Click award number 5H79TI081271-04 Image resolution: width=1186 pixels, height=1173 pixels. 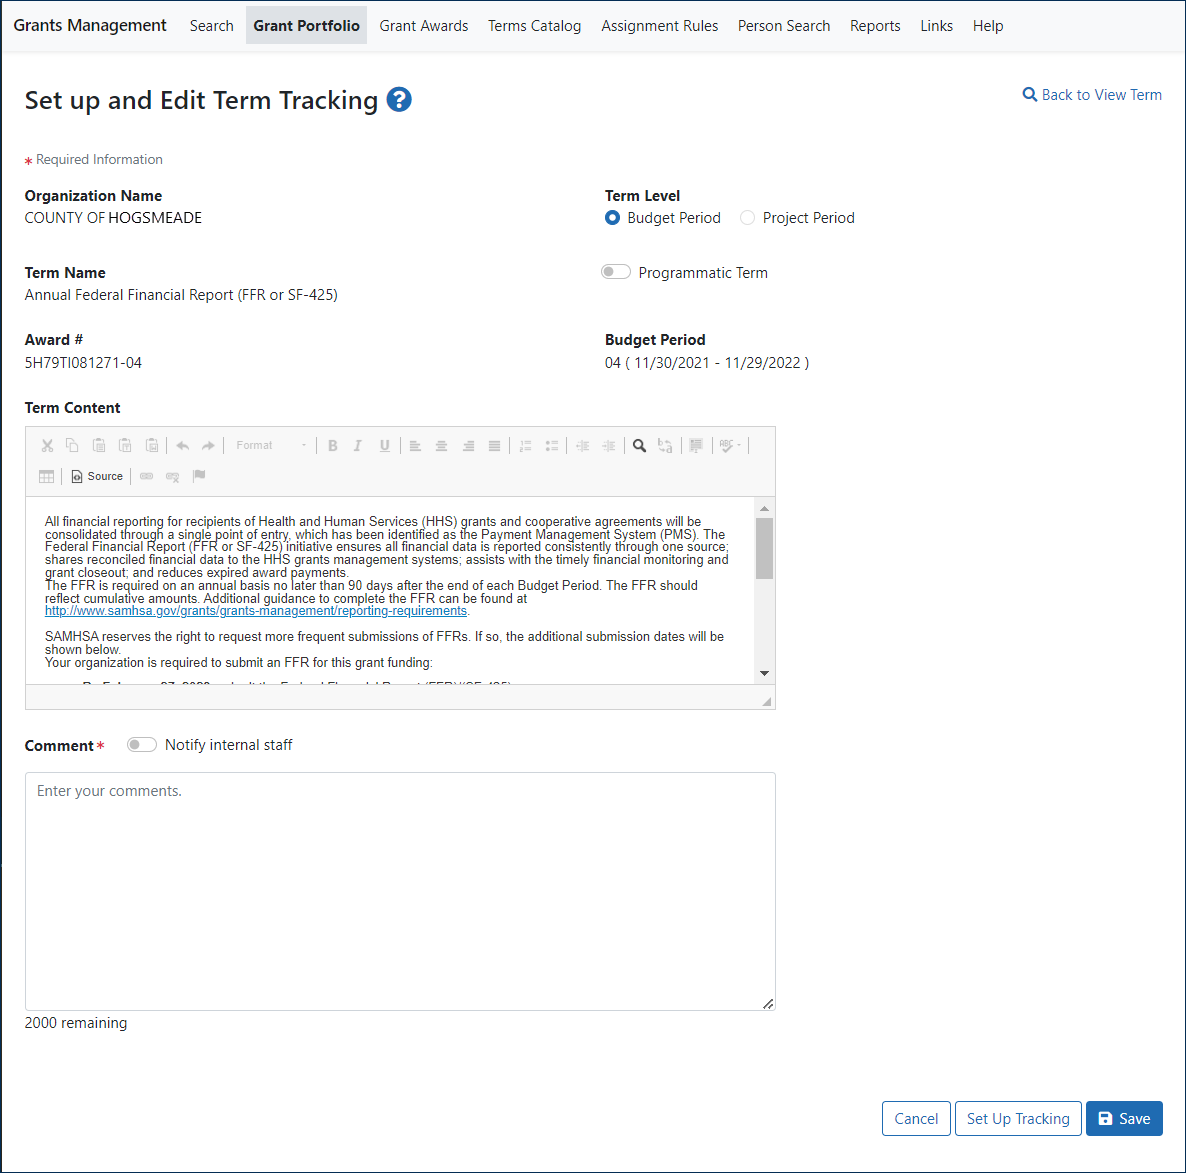pos(83,363)
